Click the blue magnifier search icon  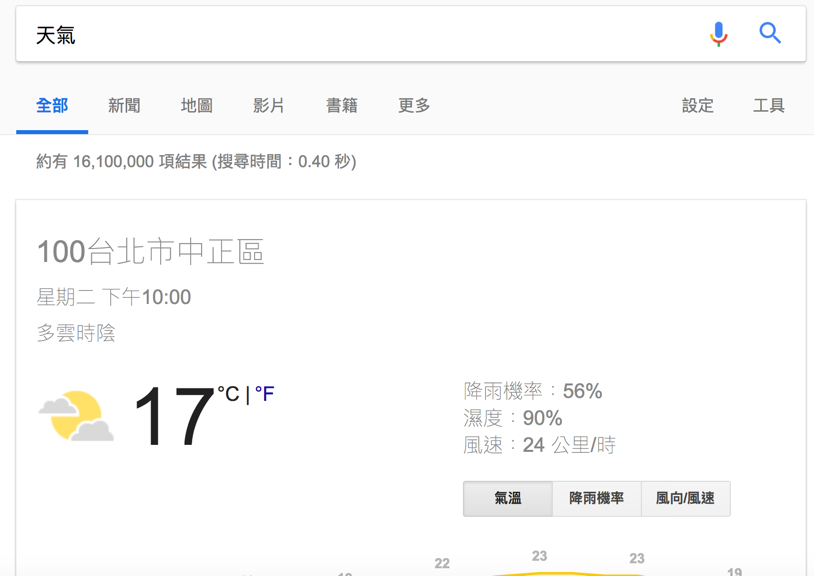click(770, 33)
